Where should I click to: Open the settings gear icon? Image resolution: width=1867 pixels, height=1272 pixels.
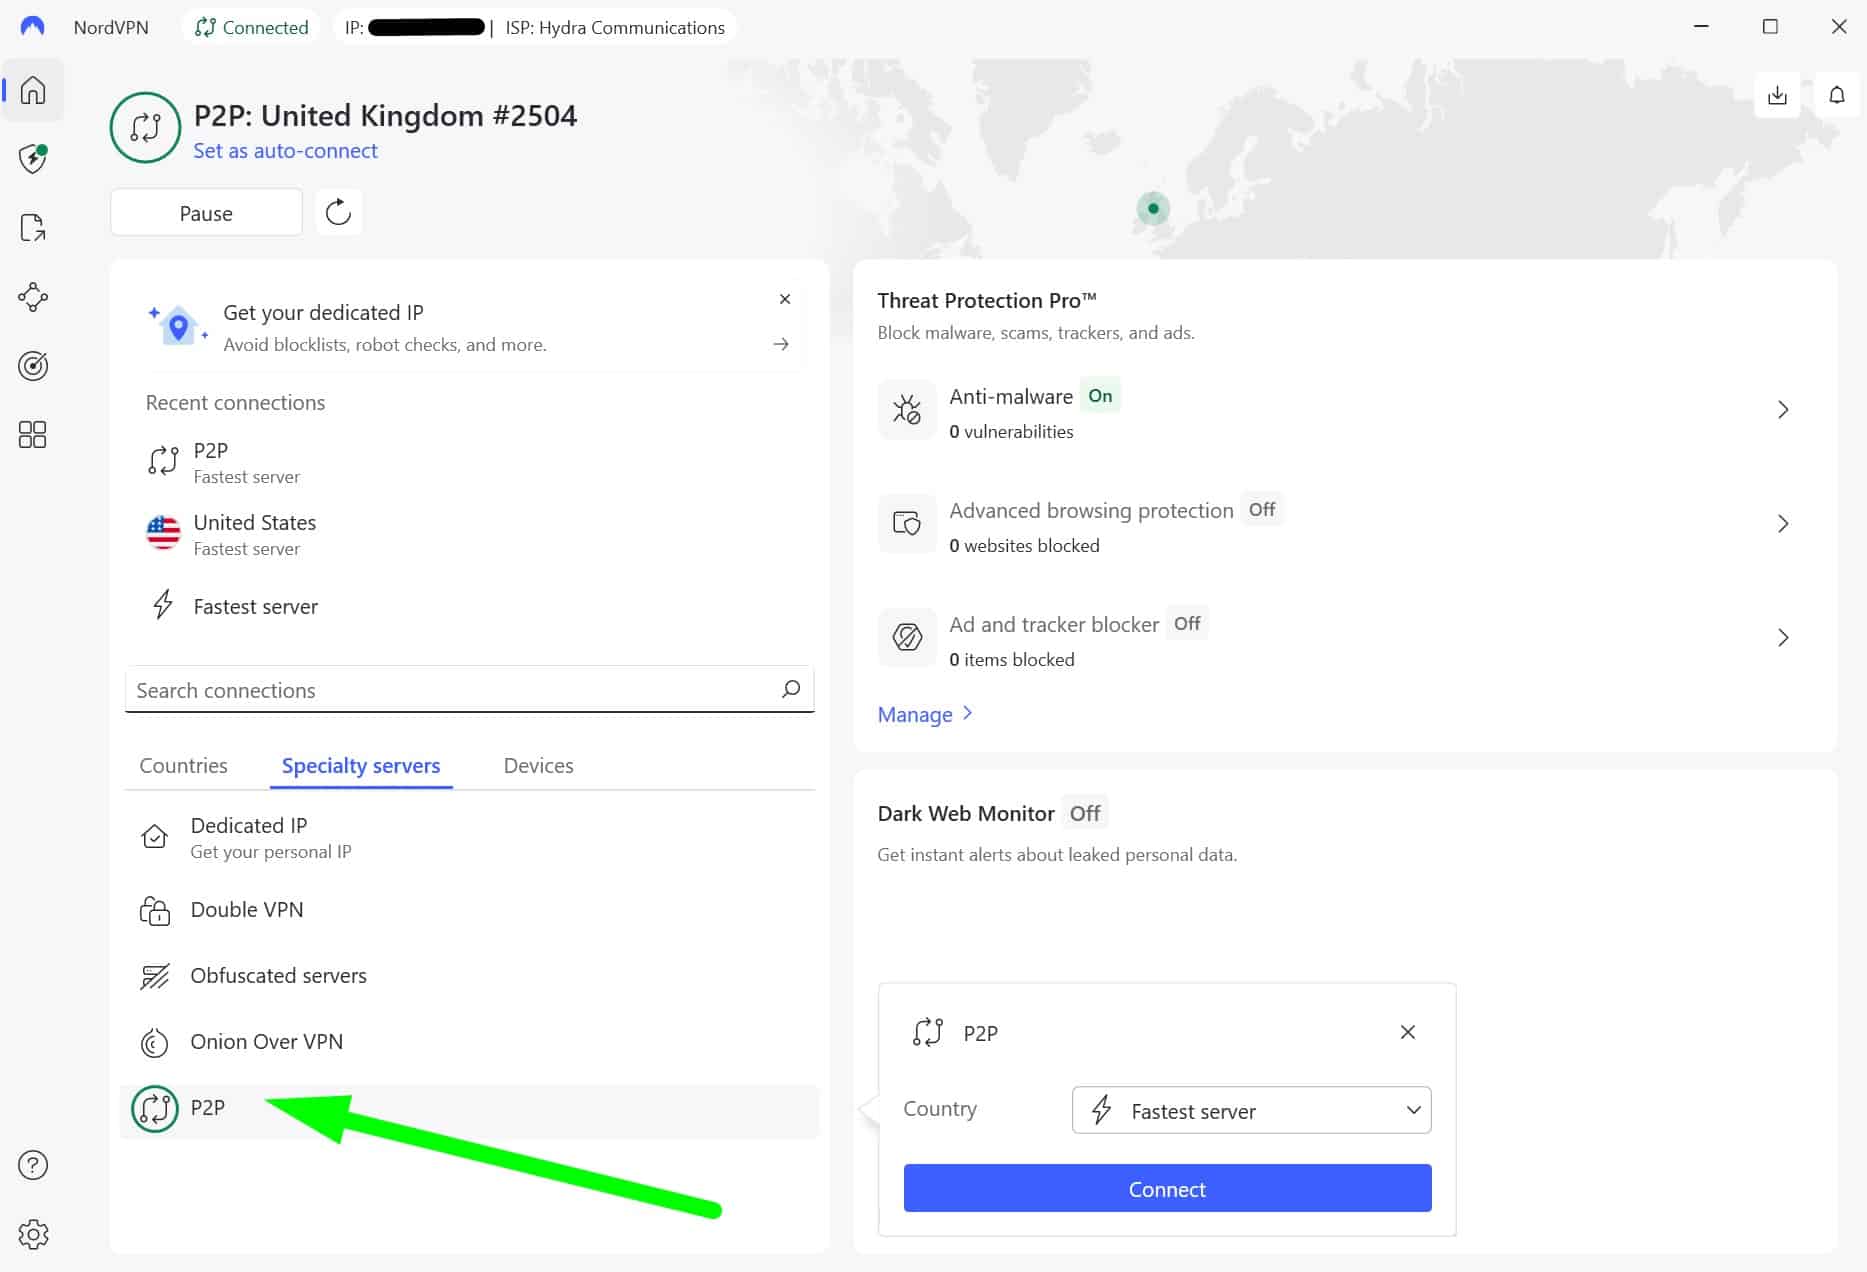coord(33,1234)
